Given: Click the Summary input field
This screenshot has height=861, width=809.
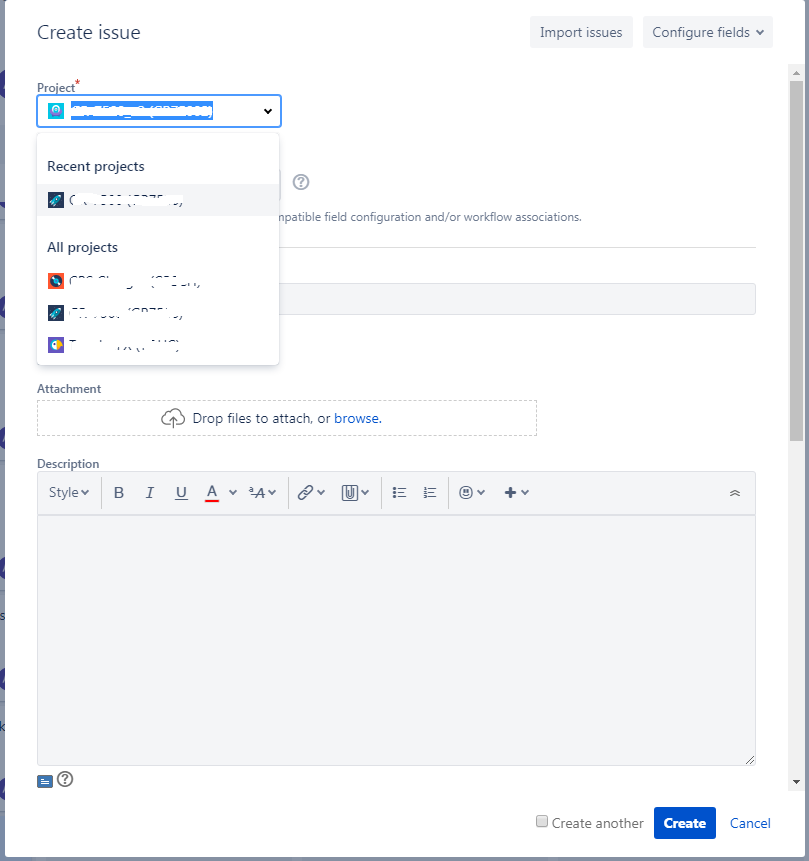Looking at the screenshot, I should pos(517,299).
